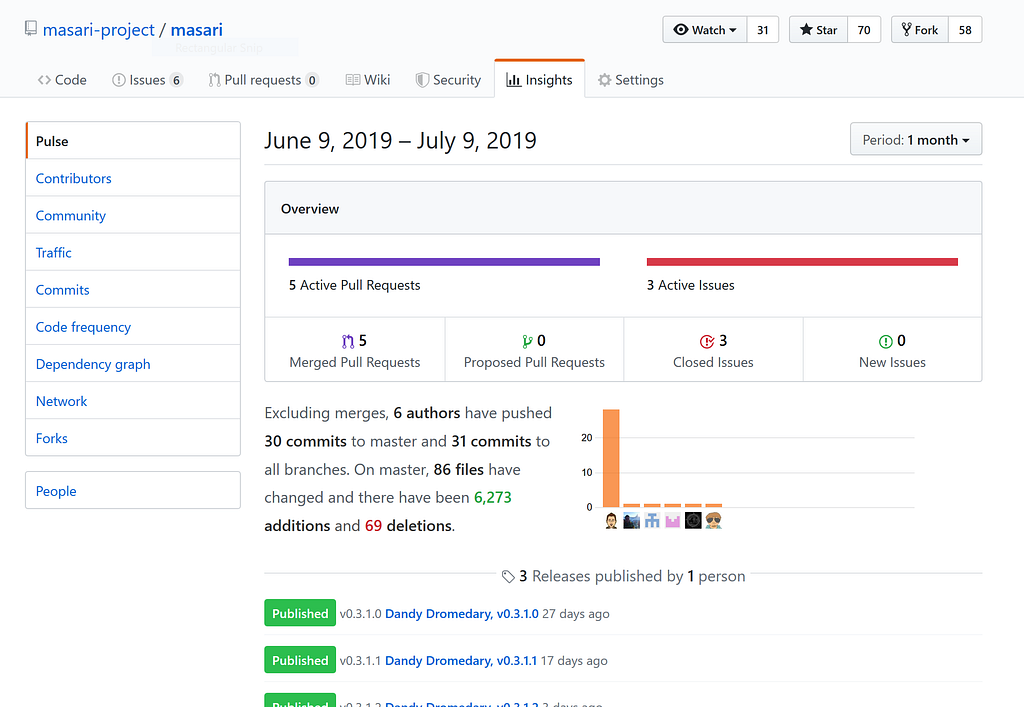The width and height of the screenshot is (1024, 707).
Task: Click the sunglasses contributor avatar
Action: (x=713, y=520)
